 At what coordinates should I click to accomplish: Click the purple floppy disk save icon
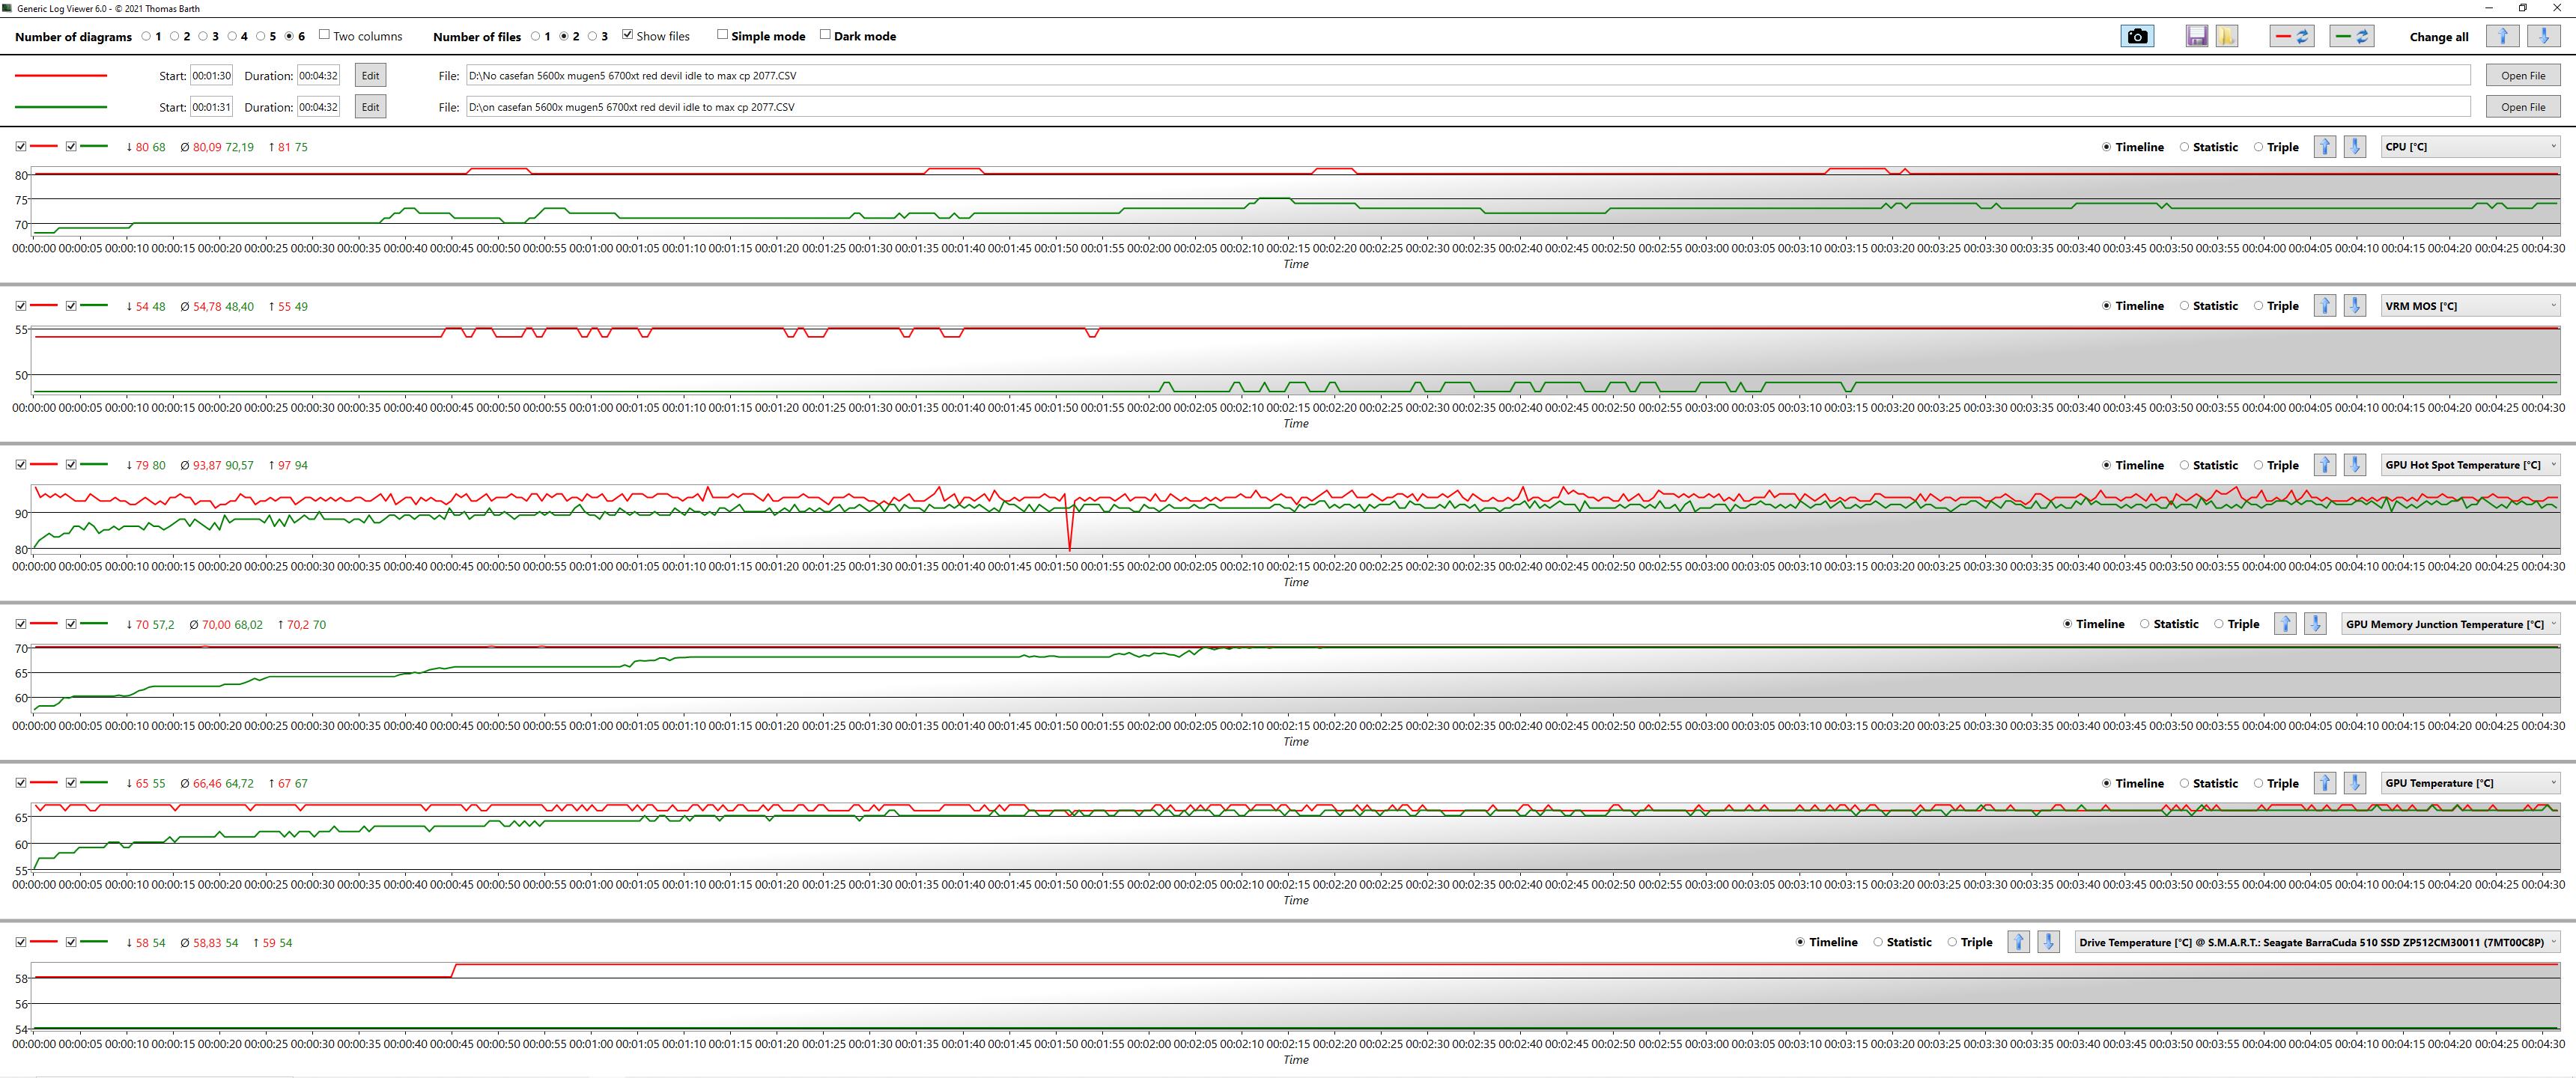tap(2196, 36)
